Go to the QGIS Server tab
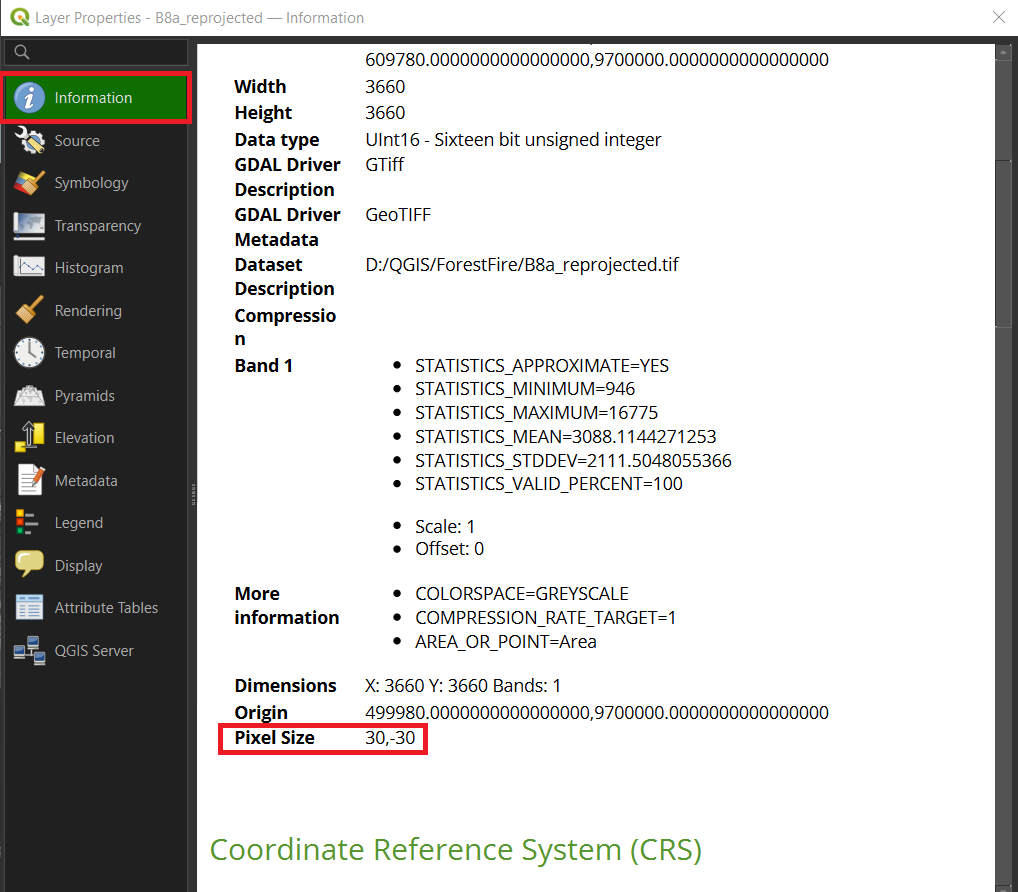The image size is (1018, 892). [x=94, y=651]
